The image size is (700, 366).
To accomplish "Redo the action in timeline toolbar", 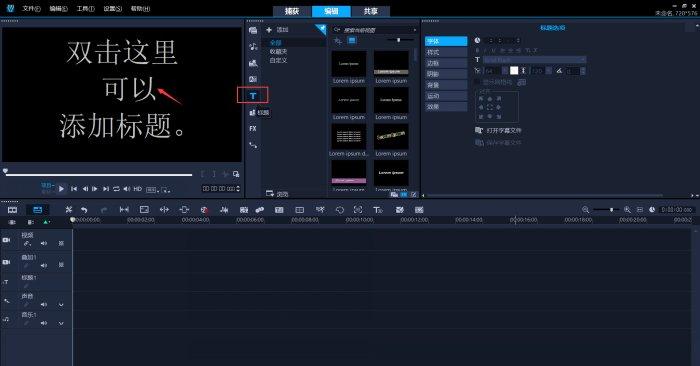I will click(x=104, y=210).
